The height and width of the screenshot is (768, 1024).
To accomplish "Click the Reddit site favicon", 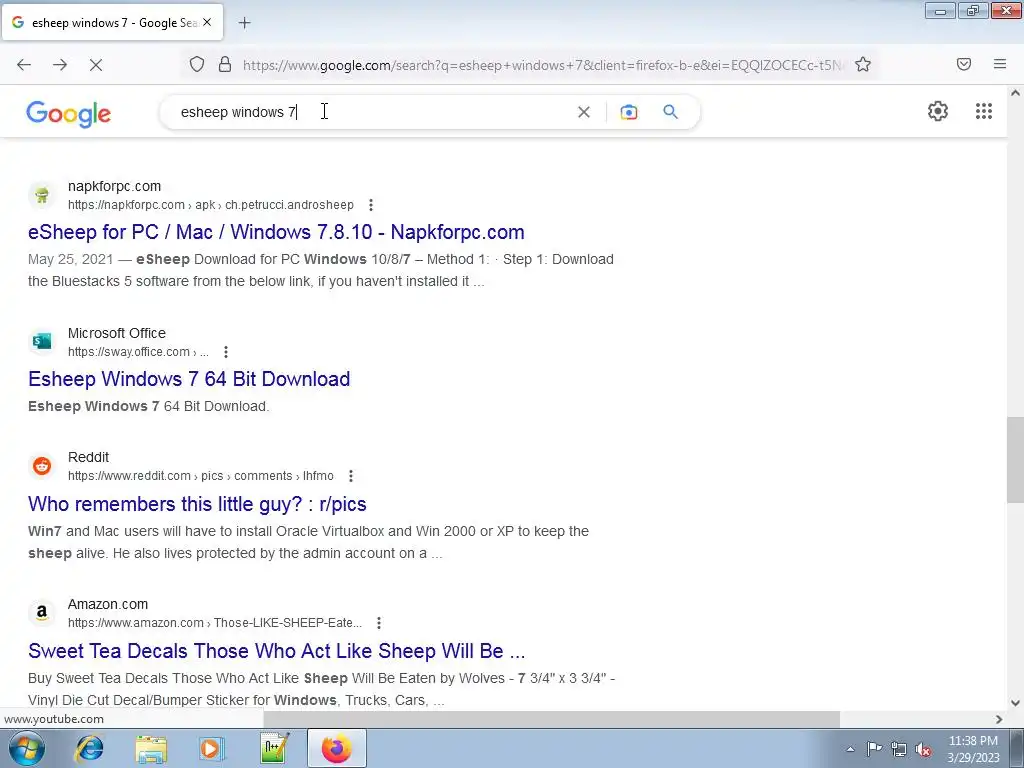I will [42, 466].
